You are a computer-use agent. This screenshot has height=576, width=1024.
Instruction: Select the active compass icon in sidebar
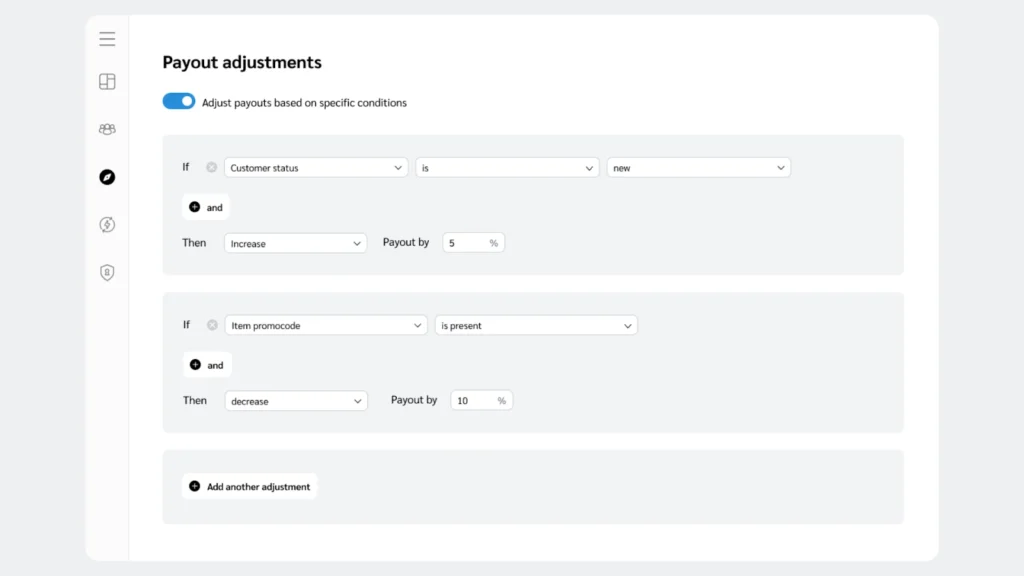(107, 177)
